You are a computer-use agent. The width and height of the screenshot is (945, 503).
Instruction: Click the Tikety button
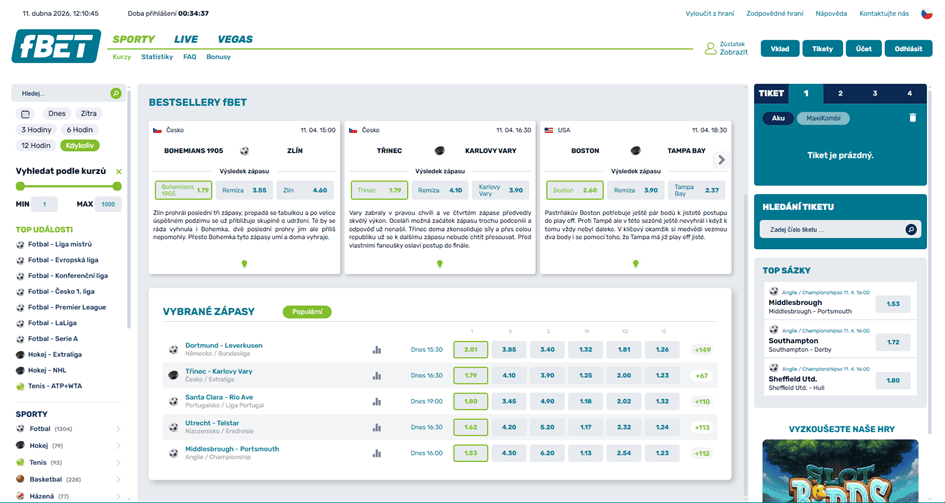[x=823, y=49]
